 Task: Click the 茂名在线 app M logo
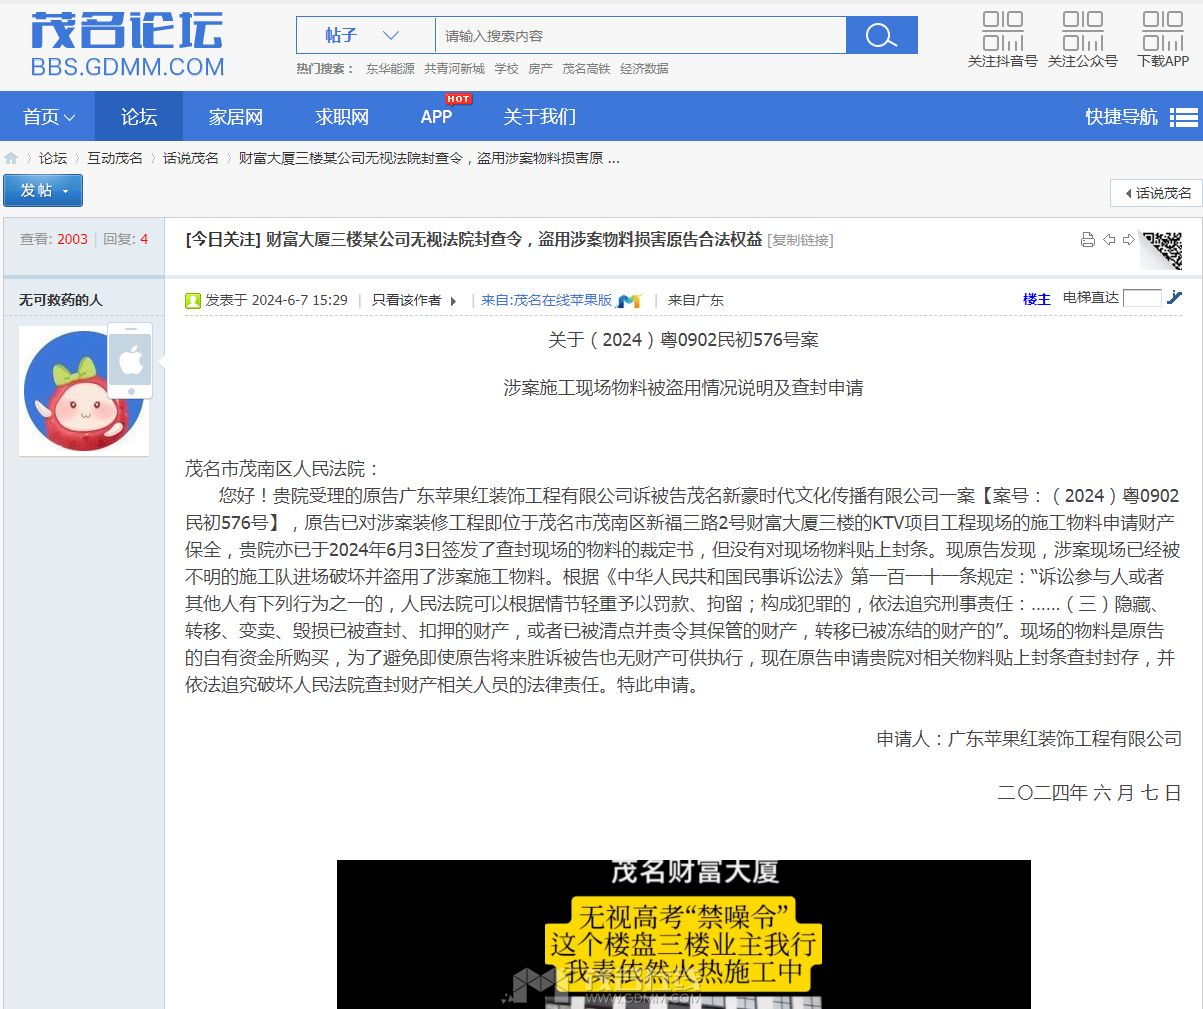click(x=629, y=300)
